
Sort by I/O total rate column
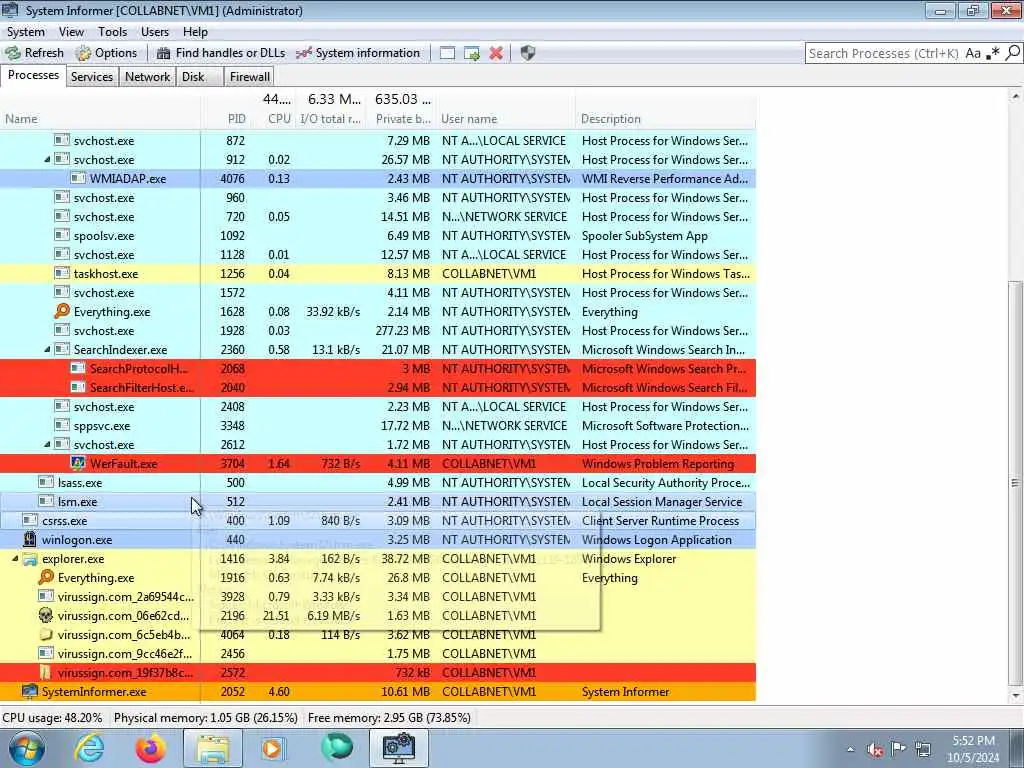tap(330, 119)
